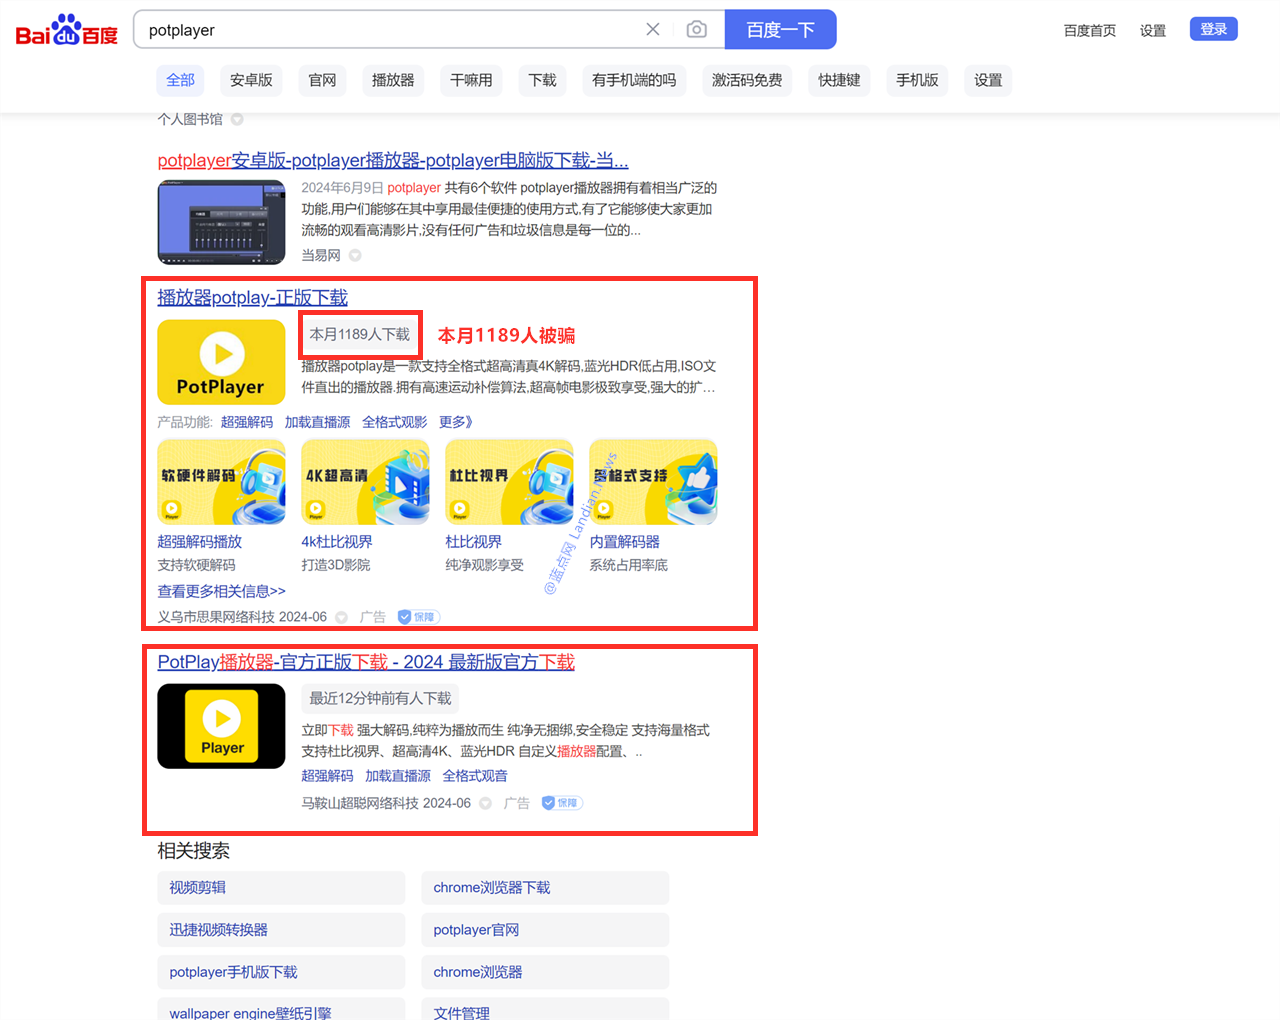Select the 有手机端的吗 filter tab
Viewport: 1280px width, 1020px height.
634,80
